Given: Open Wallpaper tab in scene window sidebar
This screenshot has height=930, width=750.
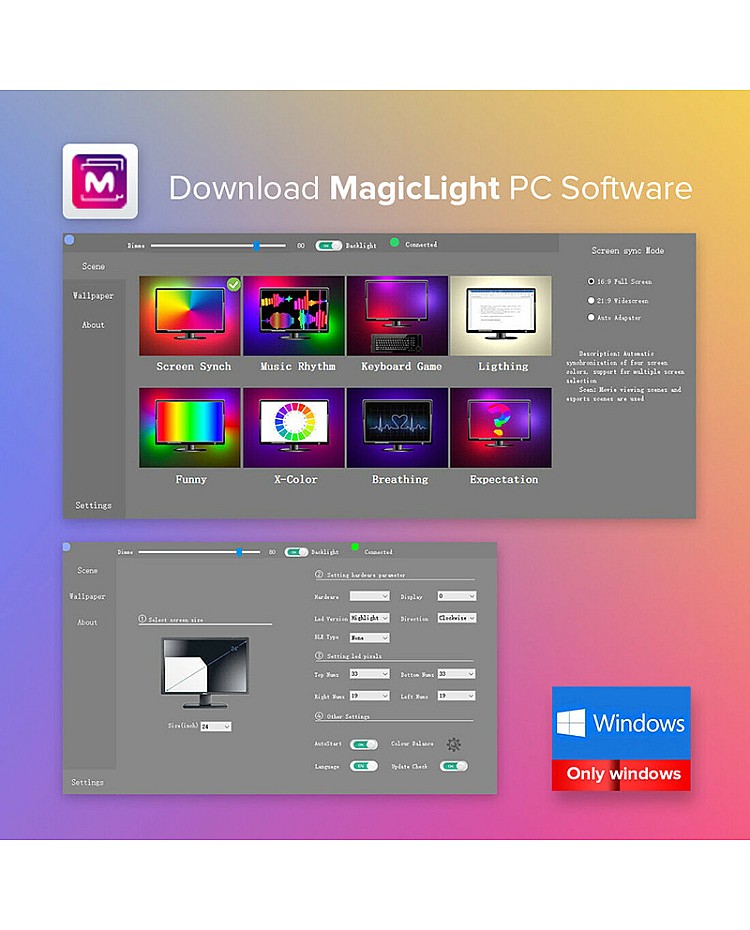Looking at the screenshot, I should coord(93,296).
